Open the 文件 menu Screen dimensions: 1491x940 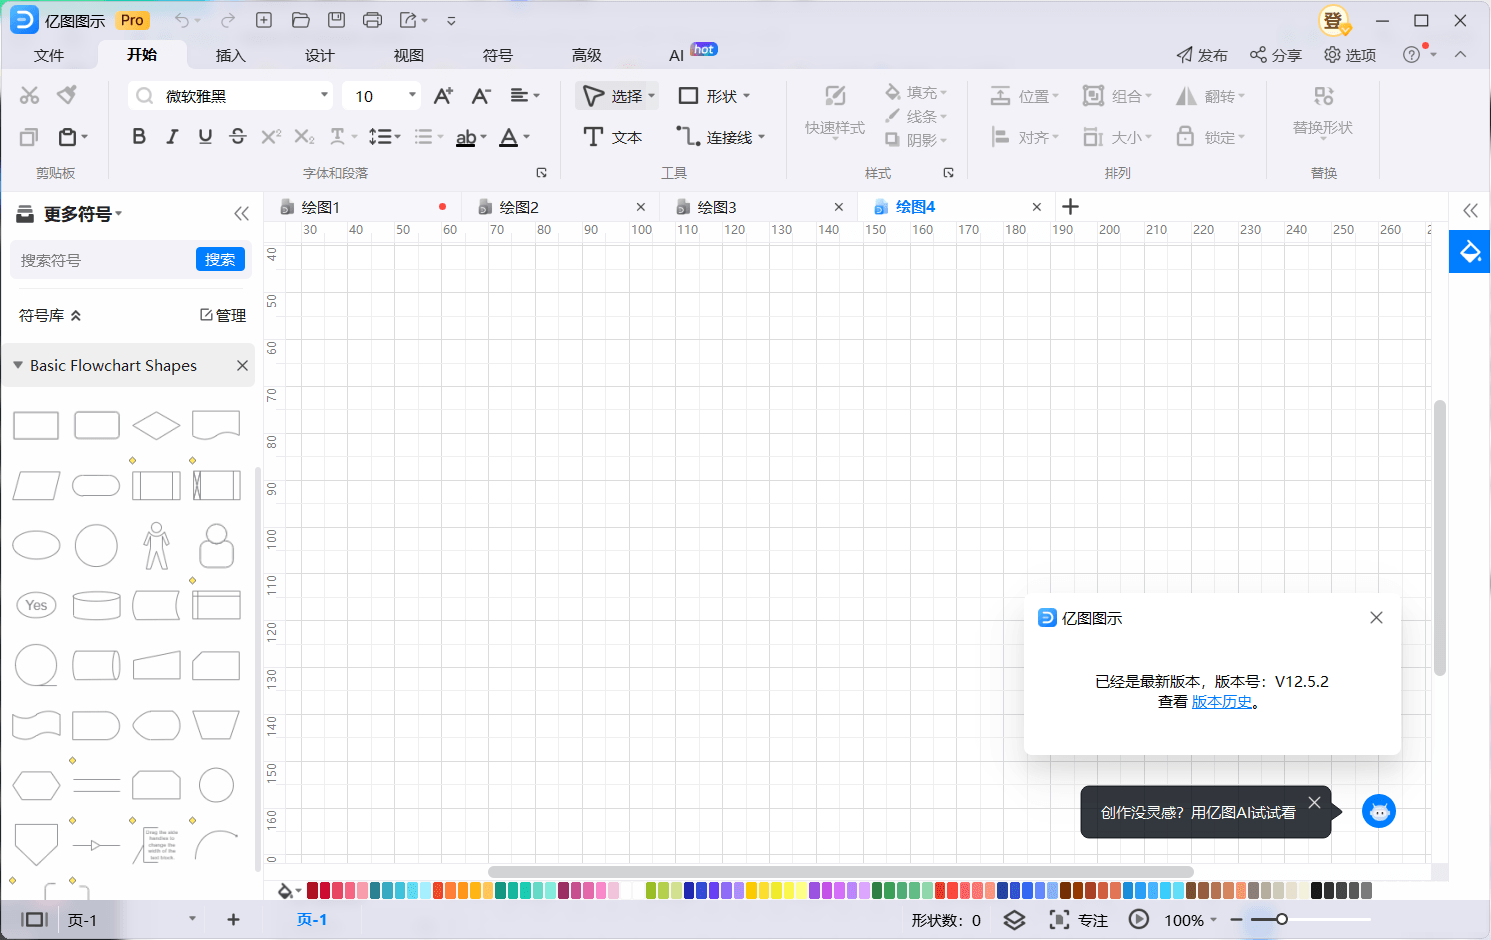49,55
